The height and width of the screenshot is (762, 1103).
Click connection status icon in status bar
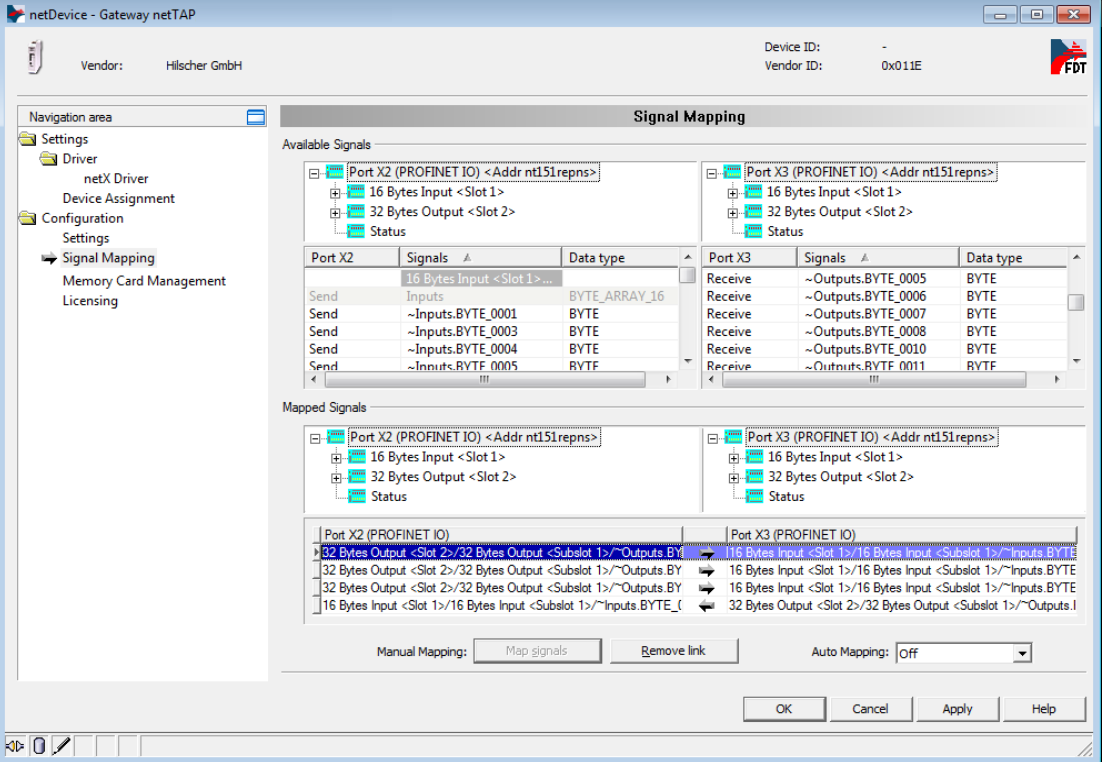tap(15, 746)
